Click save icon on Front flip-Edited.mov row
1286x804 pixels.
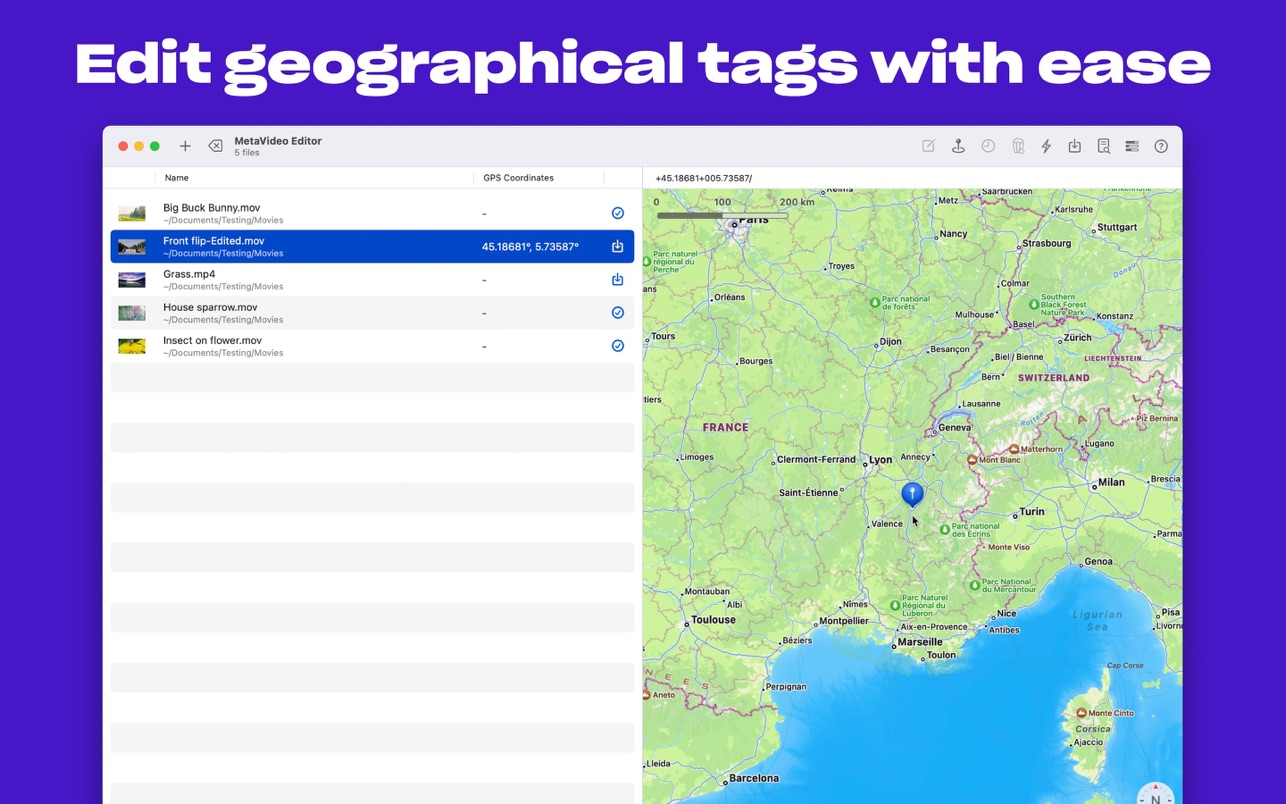click(617, 246)
